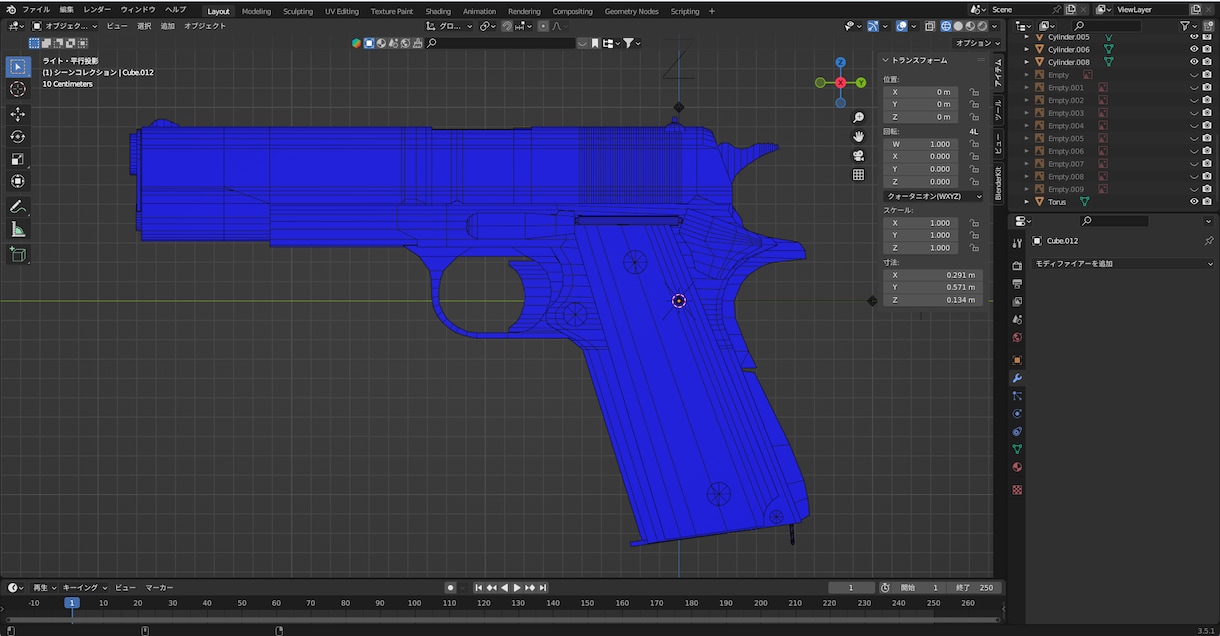Open the add modifier dropdown
Image resolution: width=1220 pixels, height=636 pixels.
click(1124, 264)
